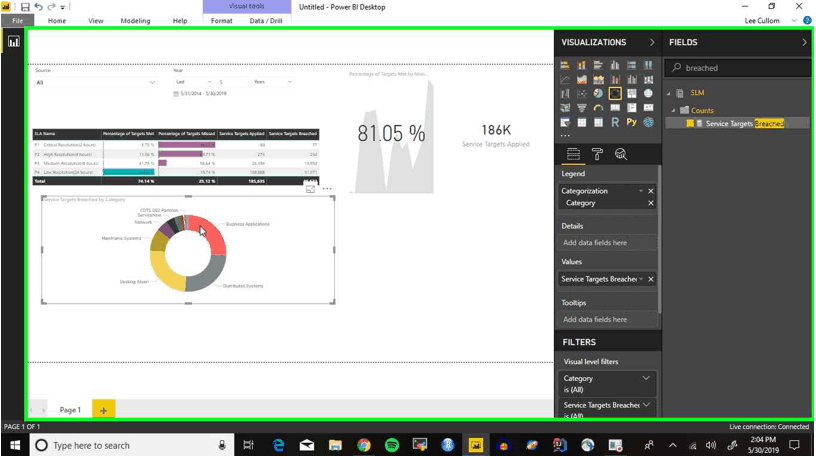
Task: Select the Stacked column chart visual
Action: pyautogui.click(x=581, y=65)
